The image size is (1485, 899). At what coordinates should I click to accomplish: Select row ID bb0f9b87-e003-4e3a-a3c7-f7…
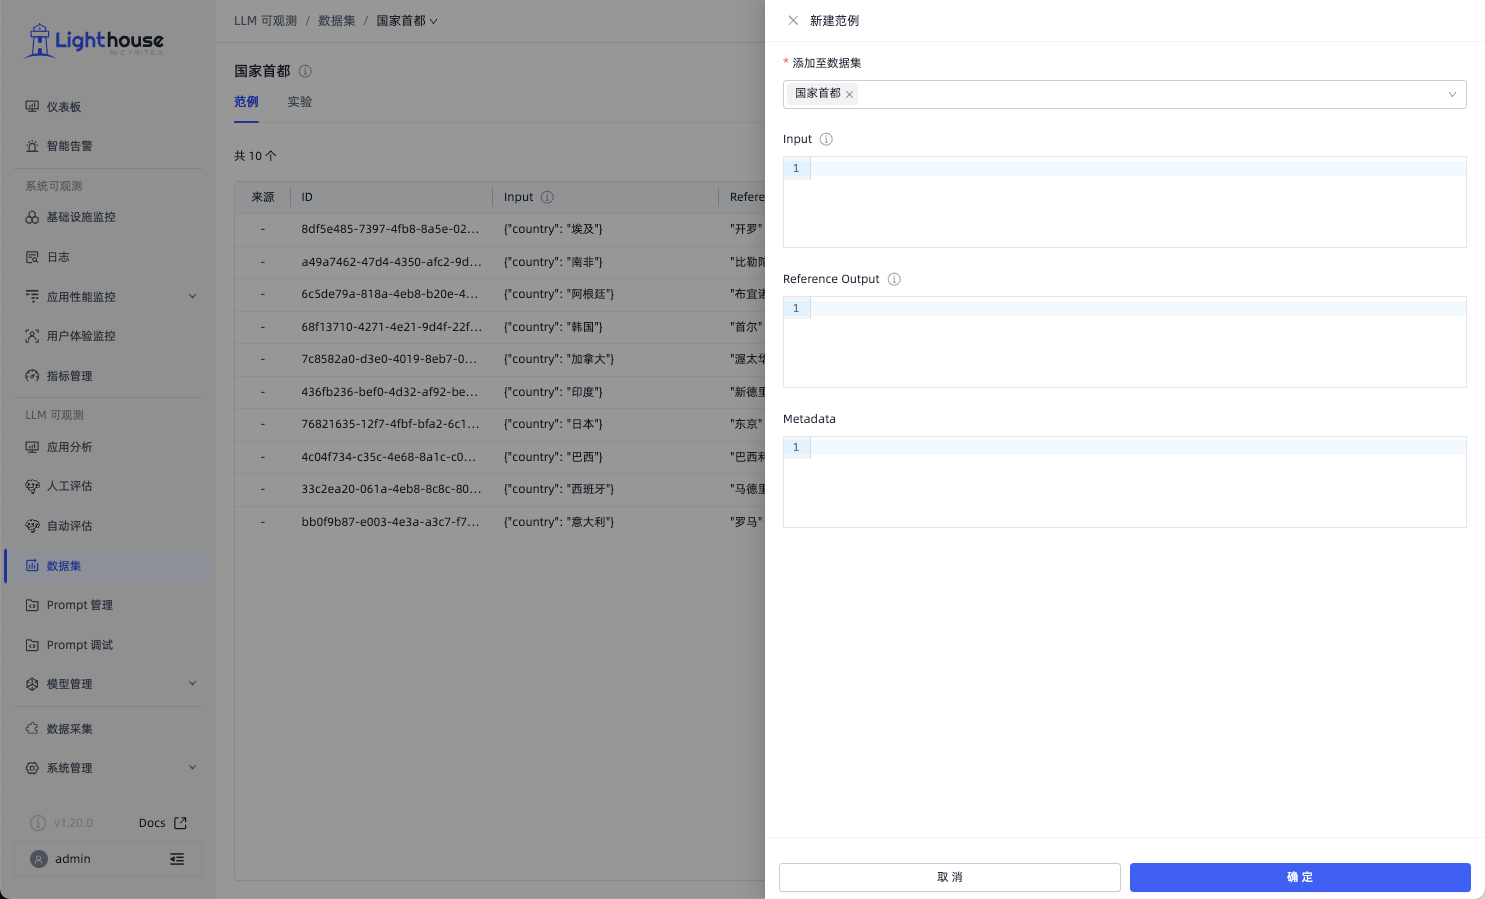point(390,522)
